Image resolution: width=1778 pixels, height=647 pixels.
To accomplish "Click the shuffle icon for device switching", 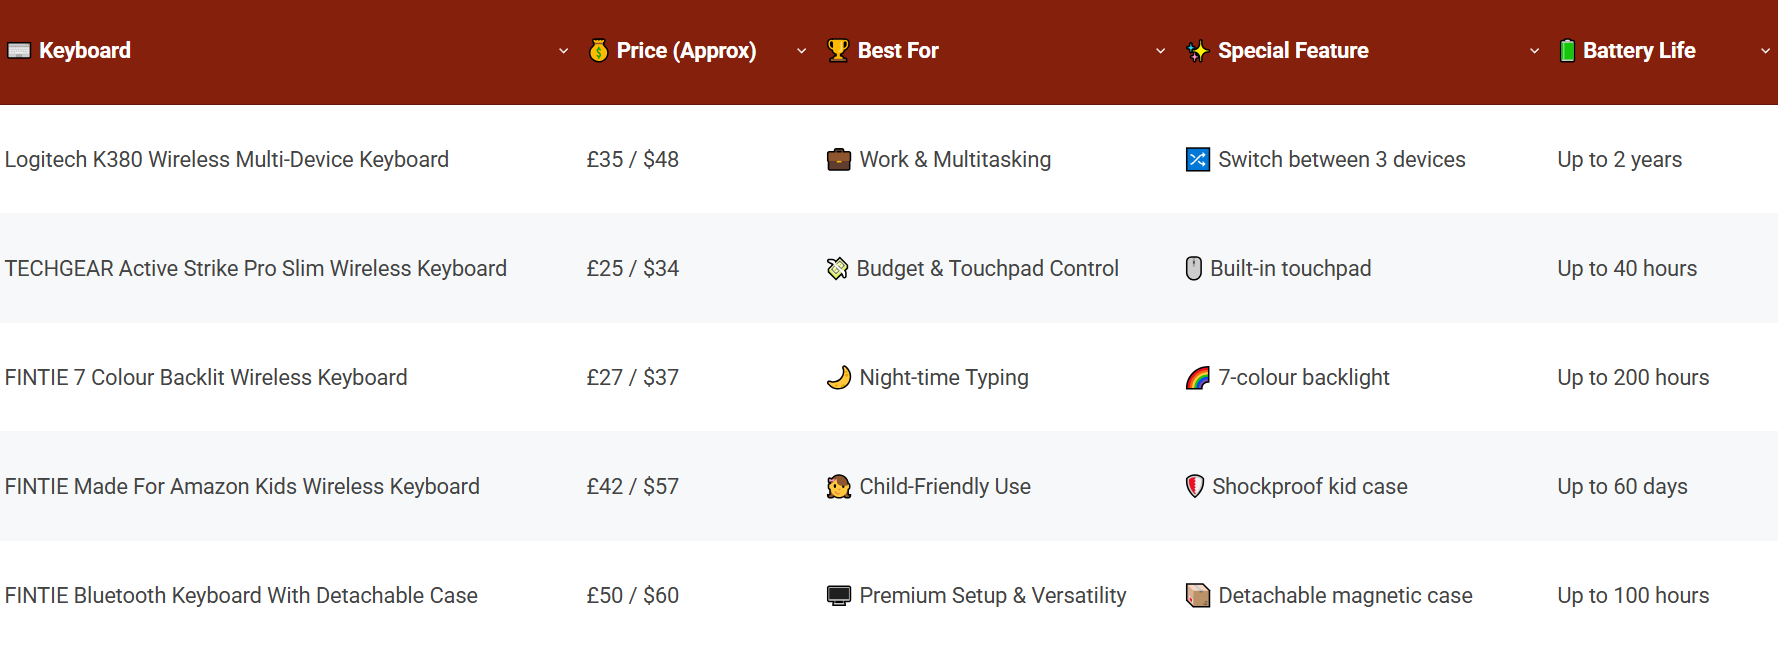I will coord(1197,160).
